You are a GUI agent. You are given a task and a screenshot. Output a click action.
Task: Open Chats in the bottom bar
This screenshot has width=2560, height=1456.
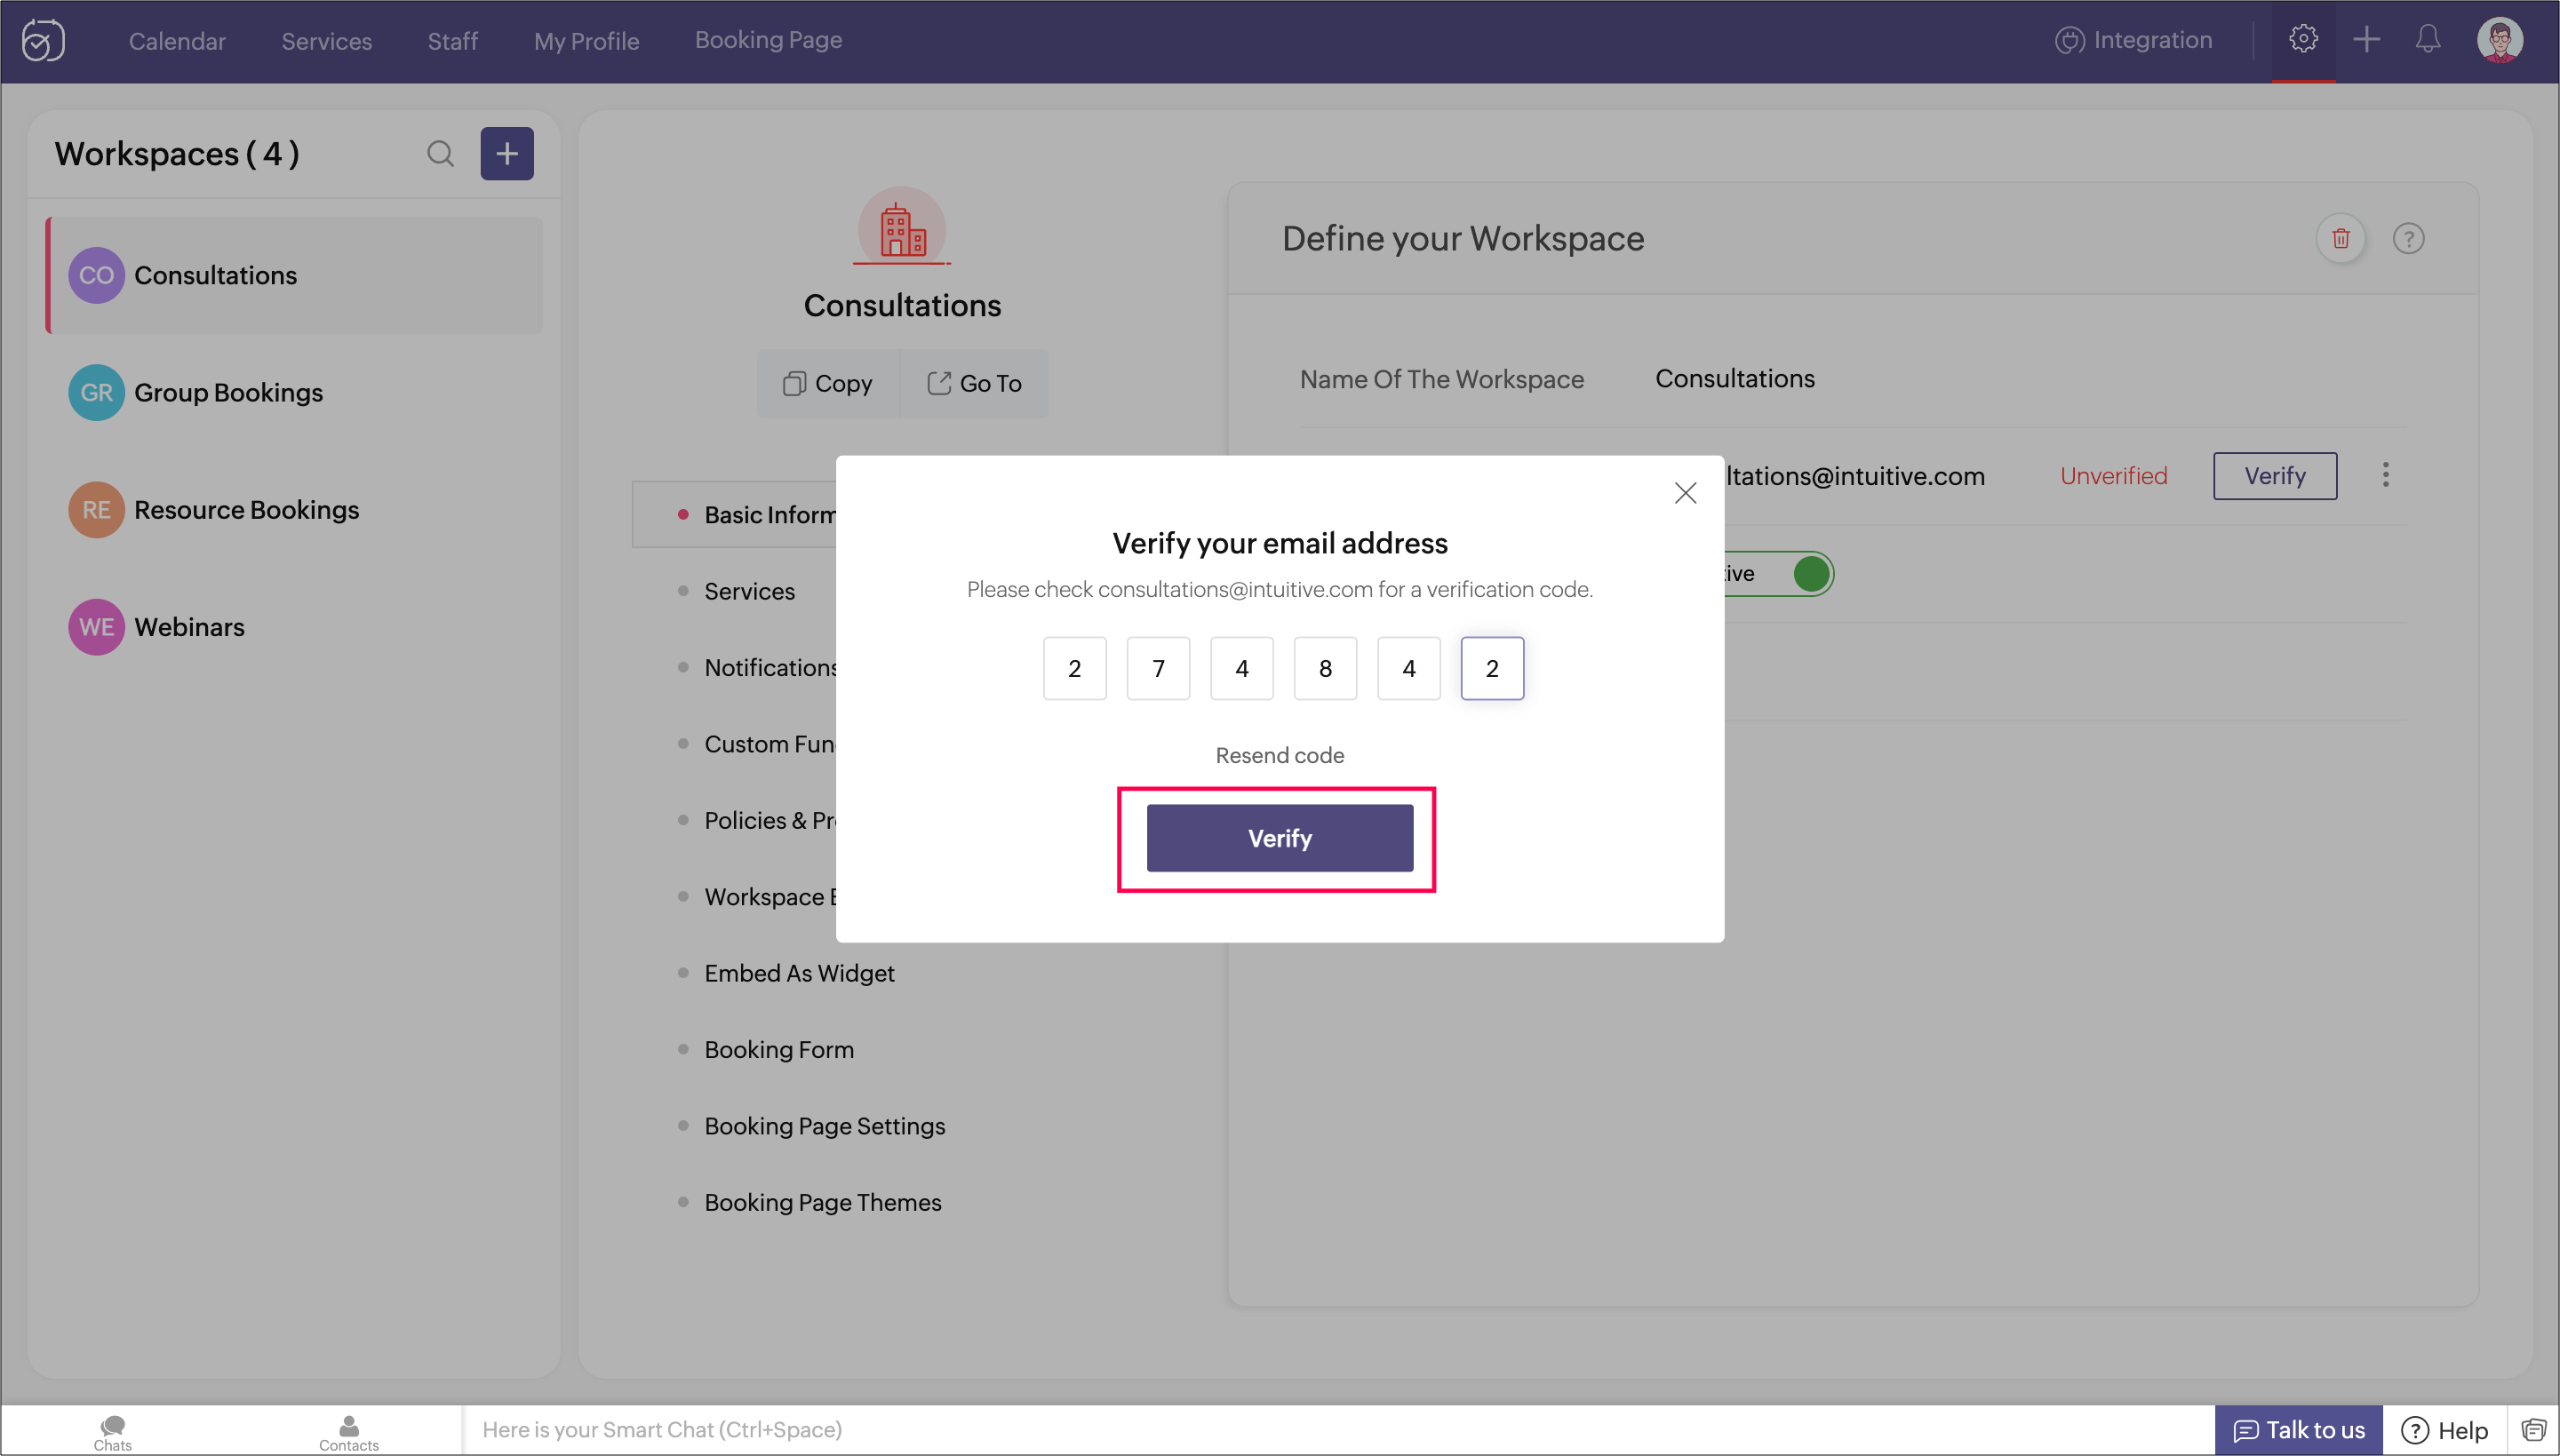click(x=112, y=1433)
